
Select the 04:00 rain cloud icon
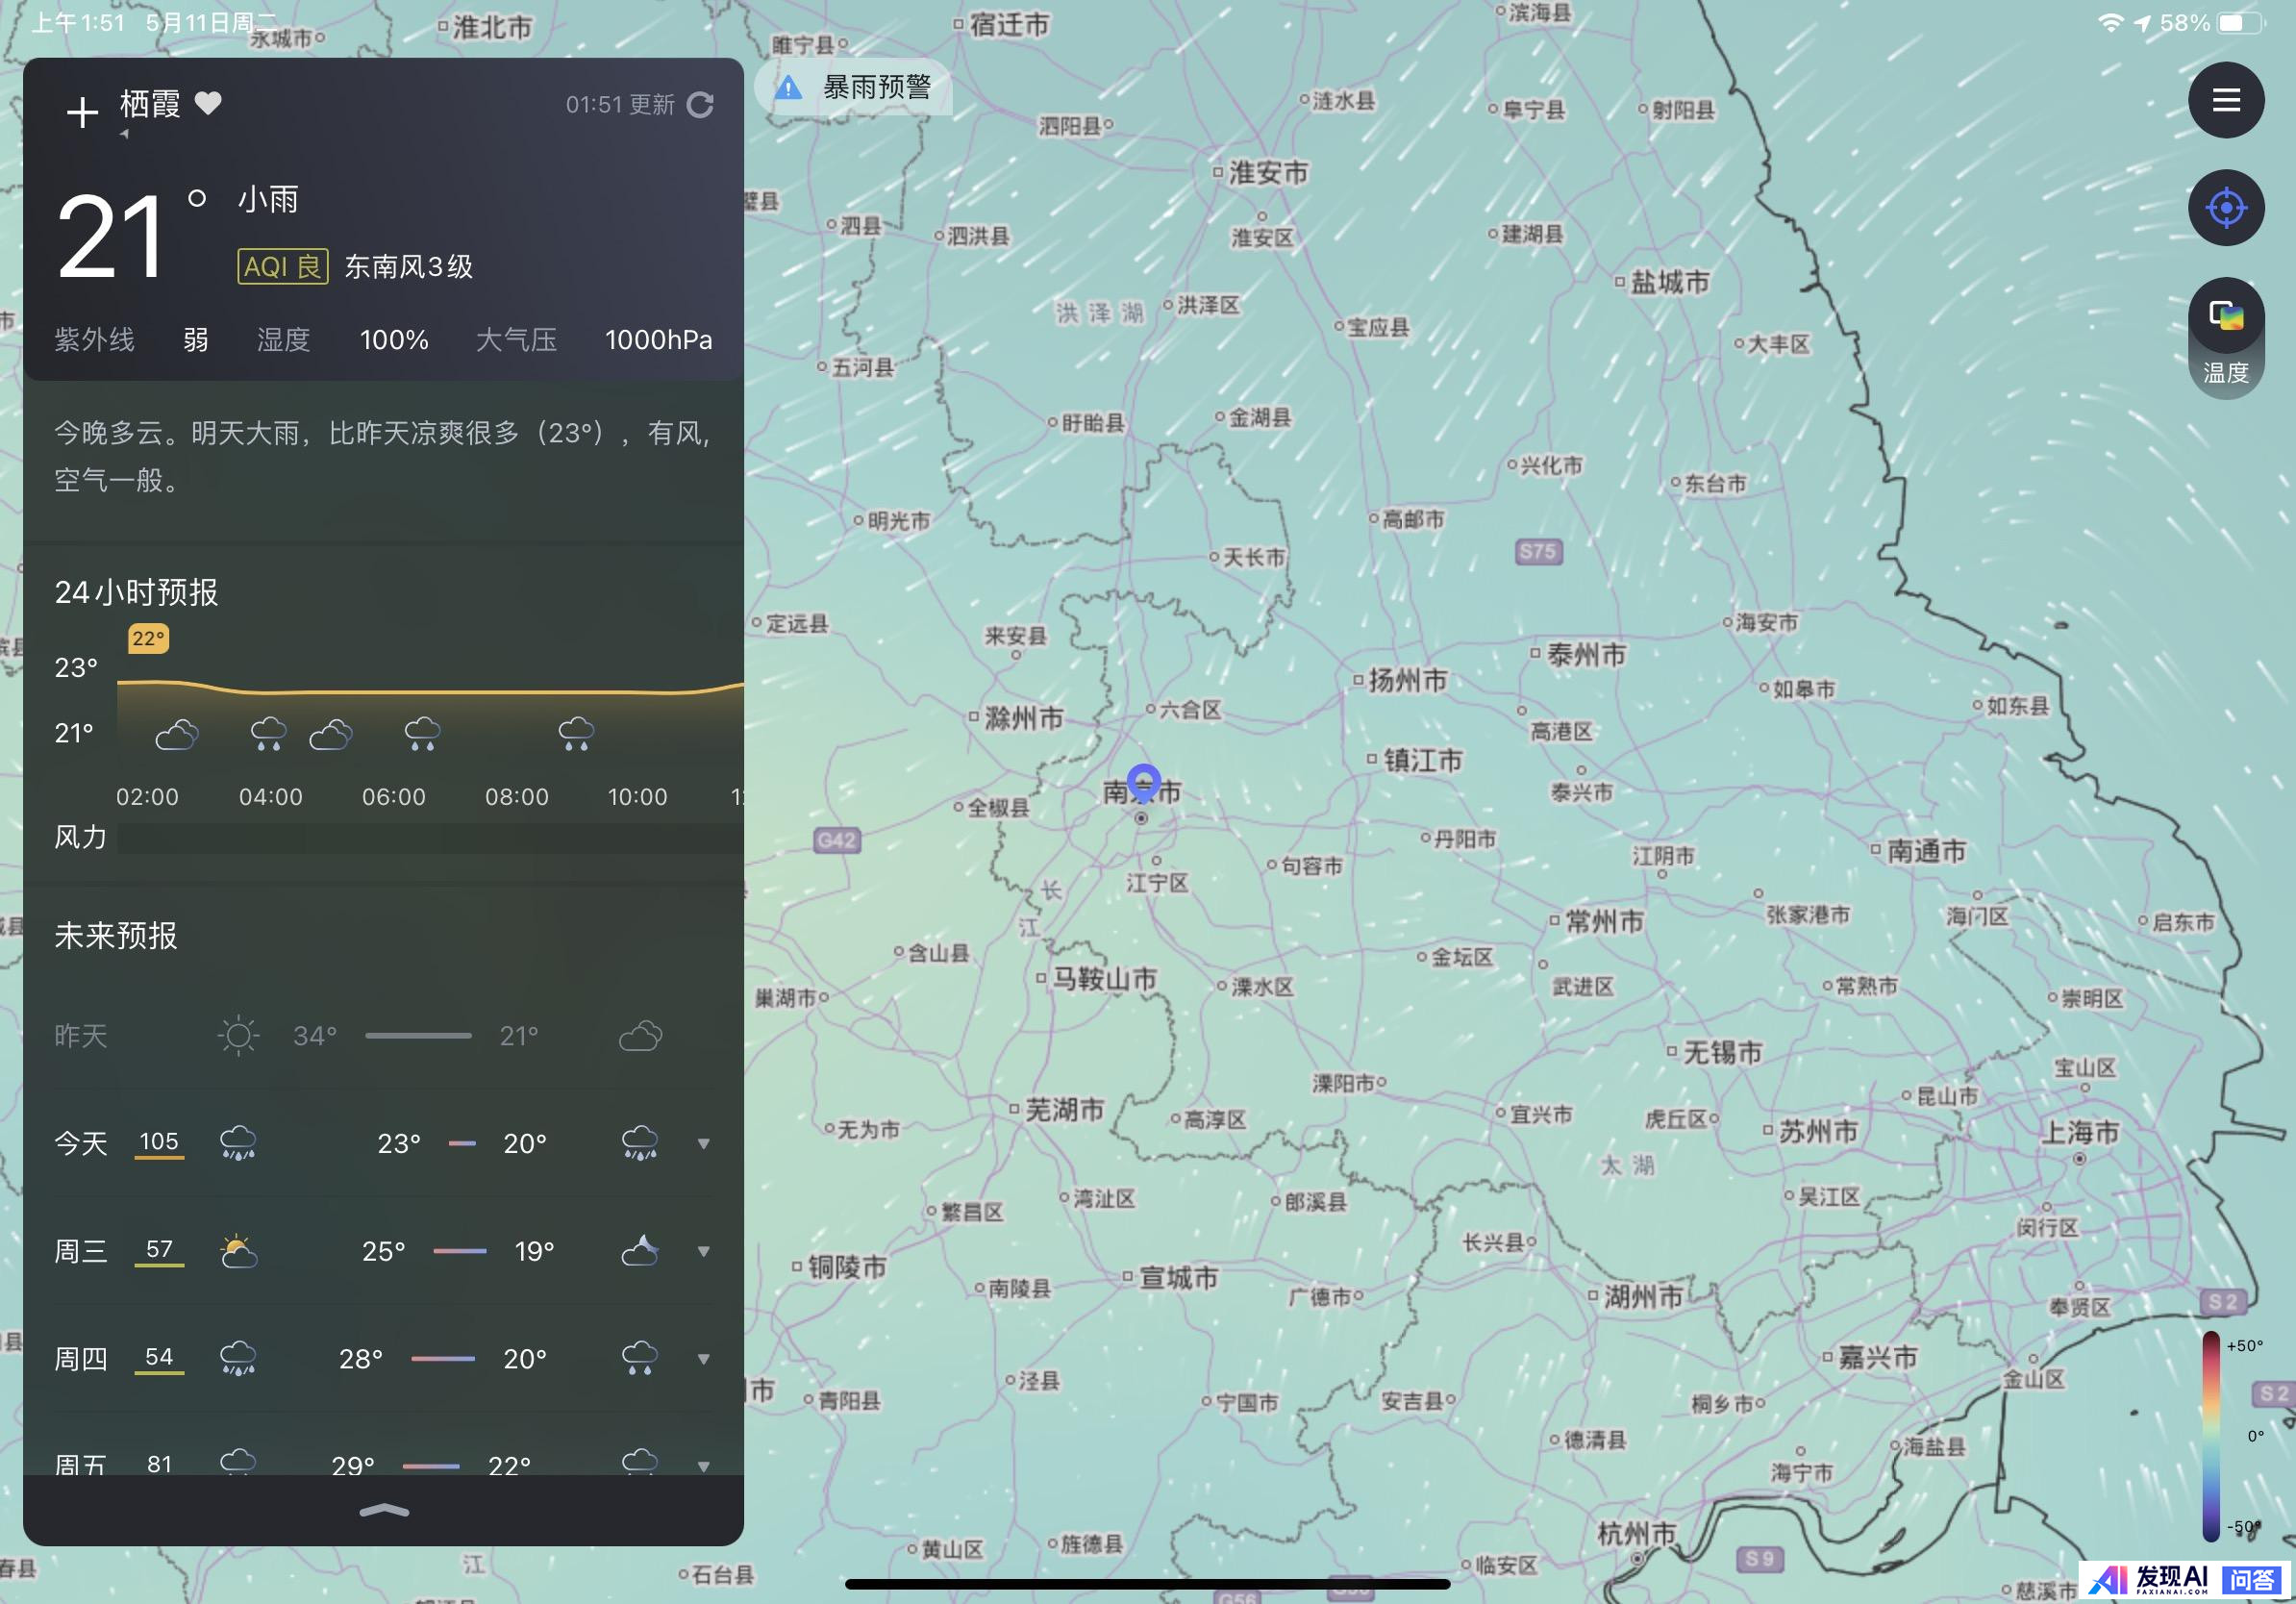(x=268, y=733)
